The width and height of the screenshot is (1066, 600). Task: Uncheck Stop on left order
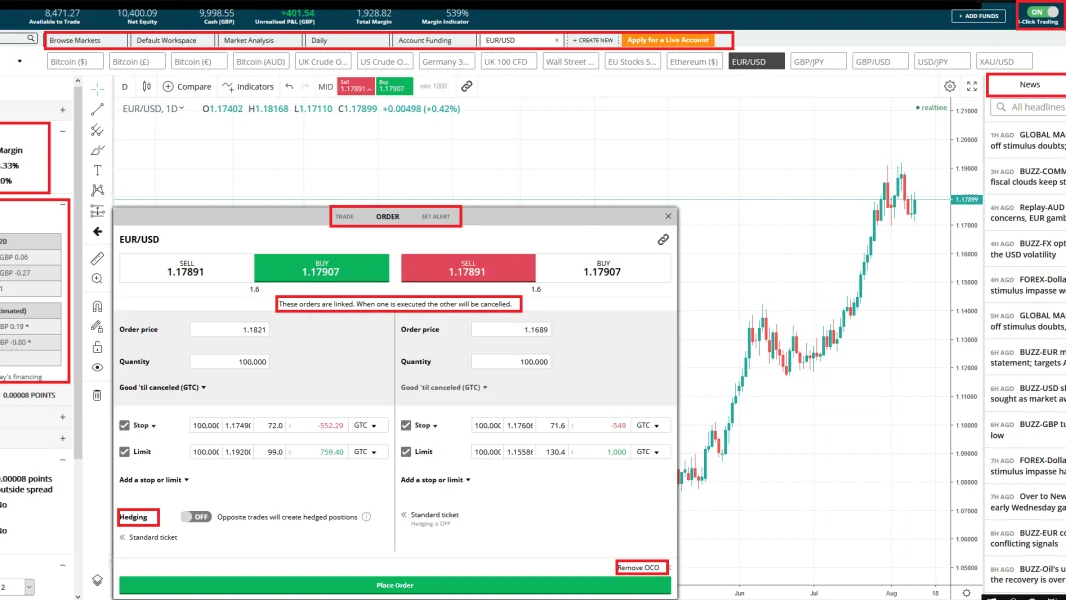tap(124, 425)
